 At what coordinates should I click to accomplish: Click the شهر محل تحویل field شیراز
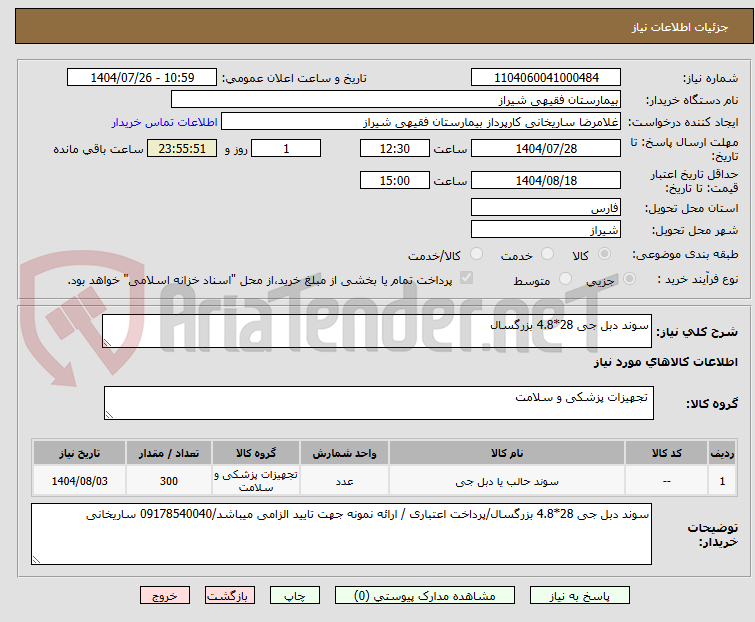(x=546, y=230)
